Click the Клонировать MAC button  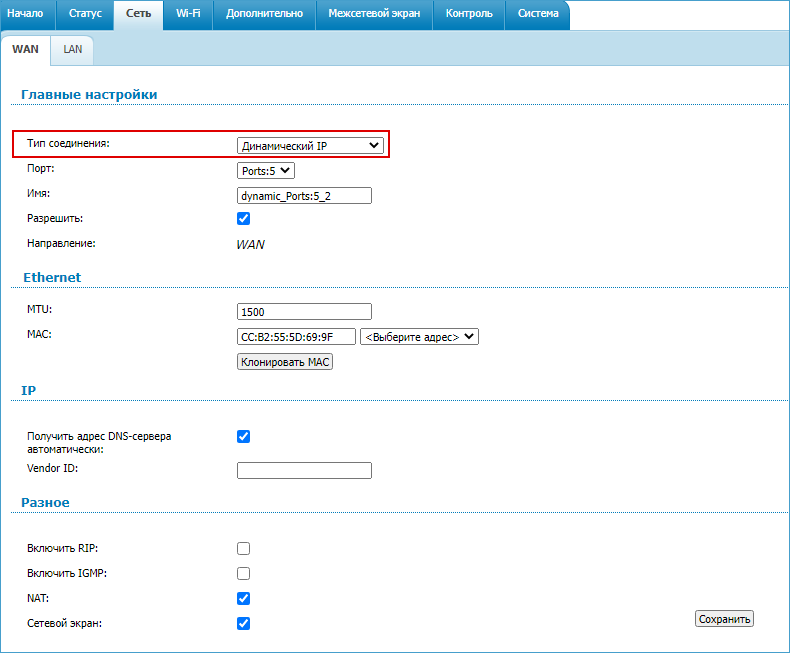pyautogui.click(x=285, y=362)
